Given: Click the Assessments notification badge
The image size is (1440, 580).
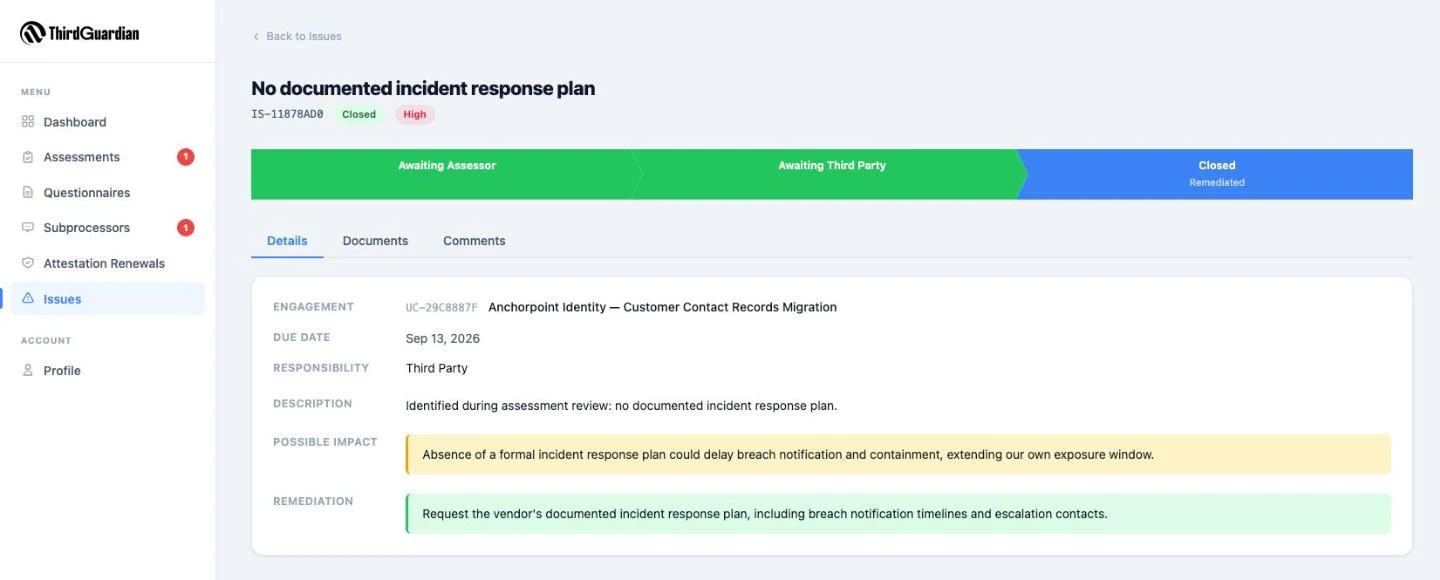Looking at the screenshot, I should coord(185,157).
